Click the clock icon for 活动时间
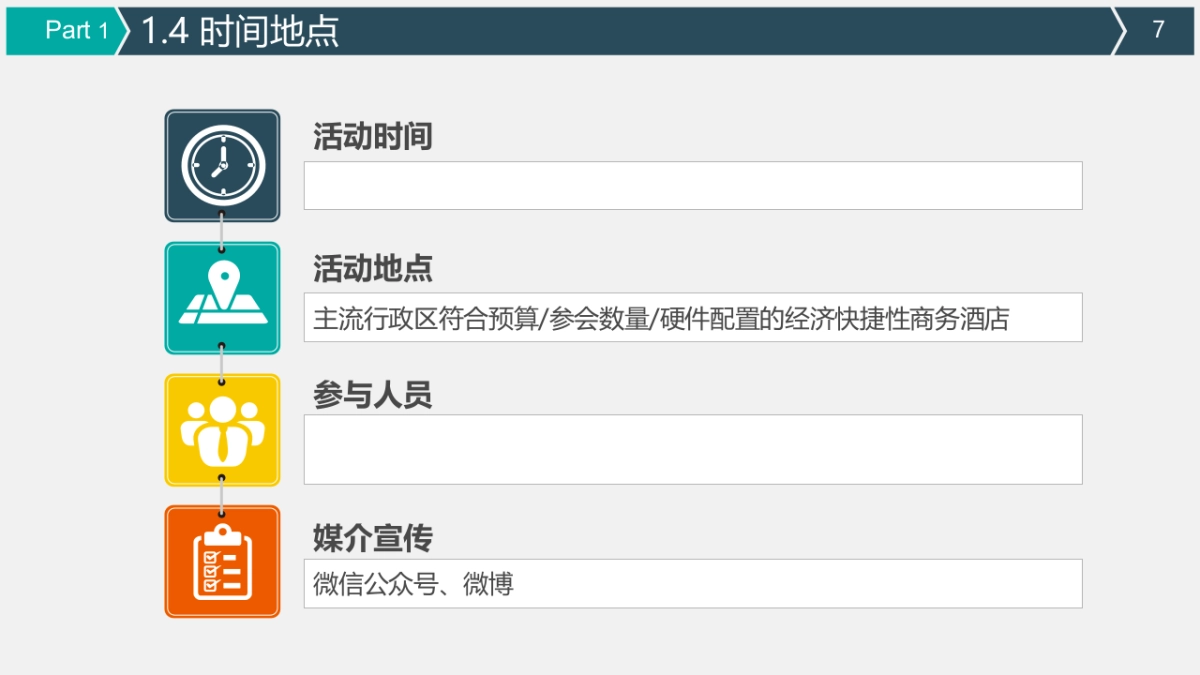Screen dimensions: 1200x675 coord(222,165)
